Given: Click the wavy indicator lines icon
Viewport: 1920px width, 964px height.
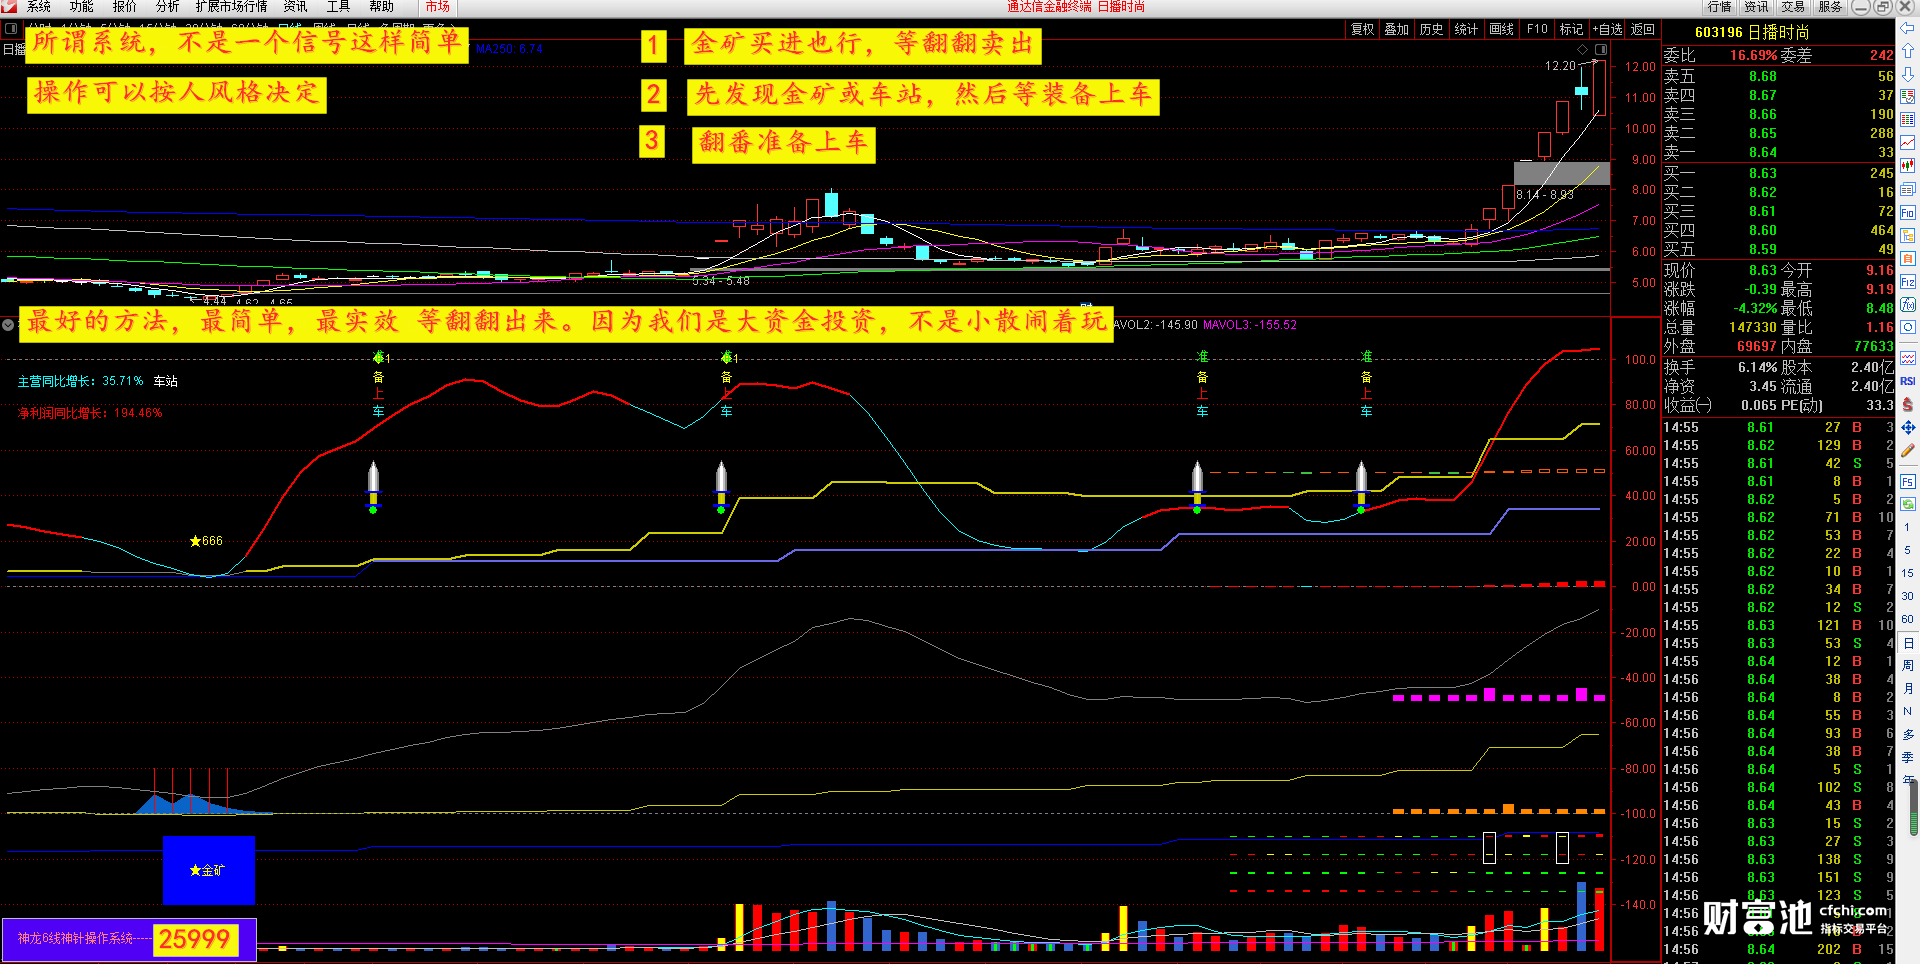Looking at the screenshot, I should click(x=1908, y=358).
